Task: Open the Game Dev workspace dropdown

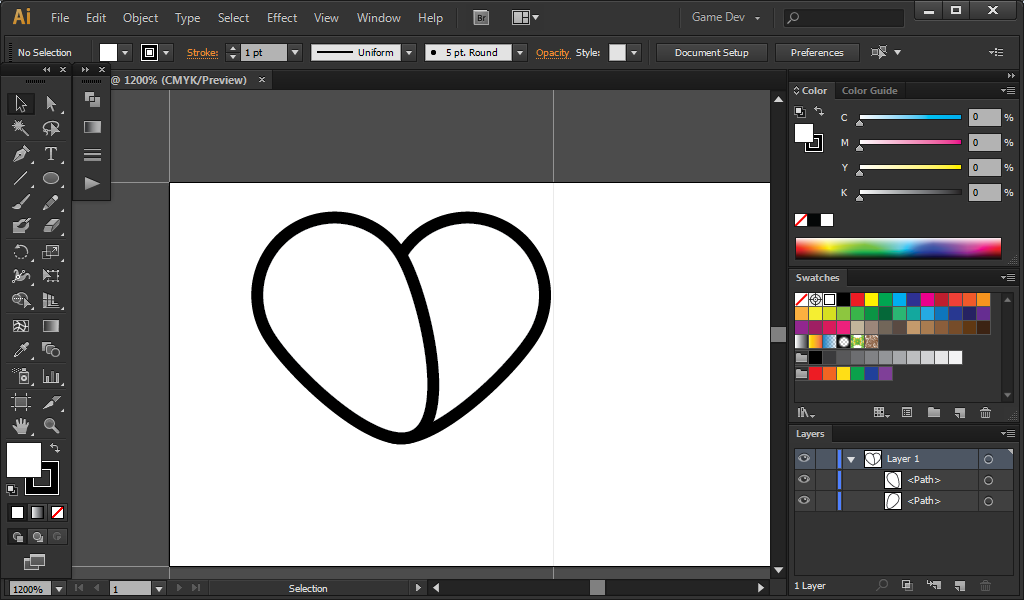Action: click(x=726, y=18)
